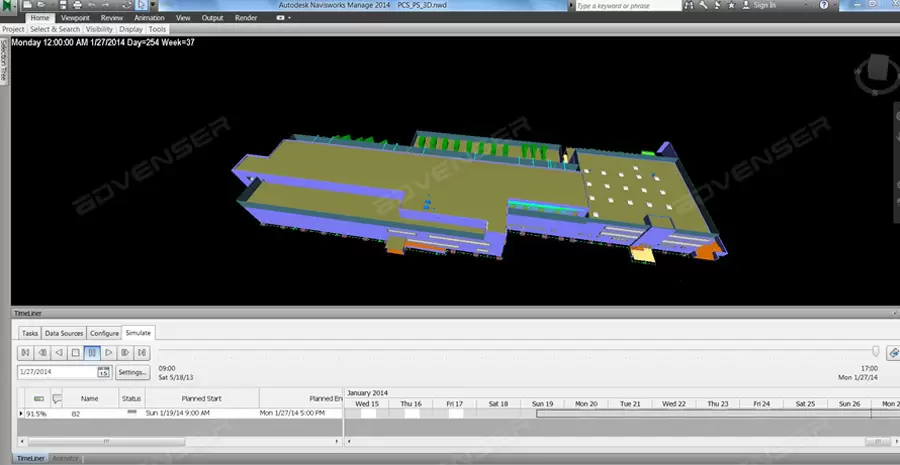Image resolution: width=900 pixels, height=465 pixels.
Task: Rewind simulation to the start
Action: [25, 352]
